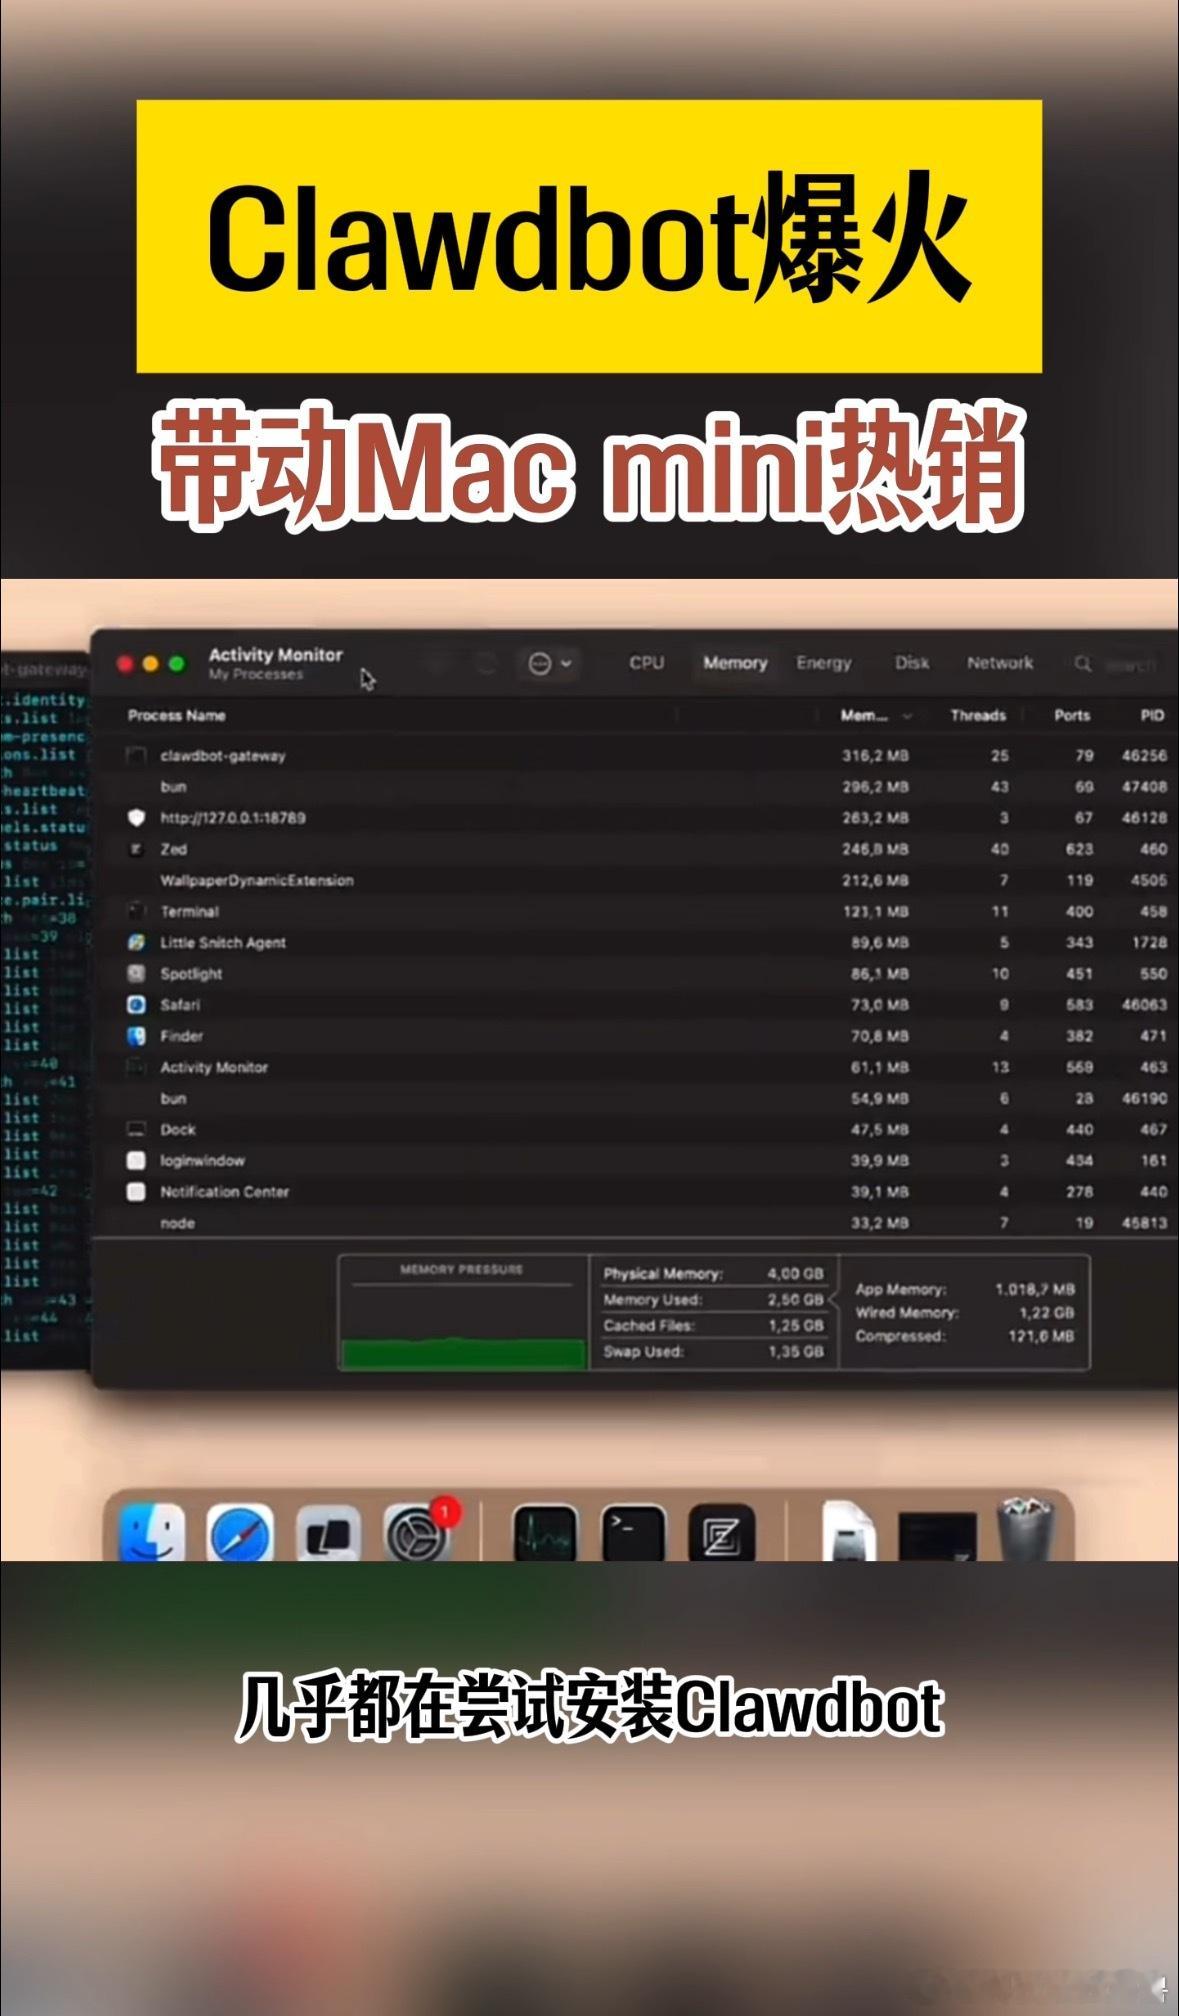This screenshot has height=2016, width=1179.
Task: Select the bun process using 296,2 MB
Action: pos(173,787)
